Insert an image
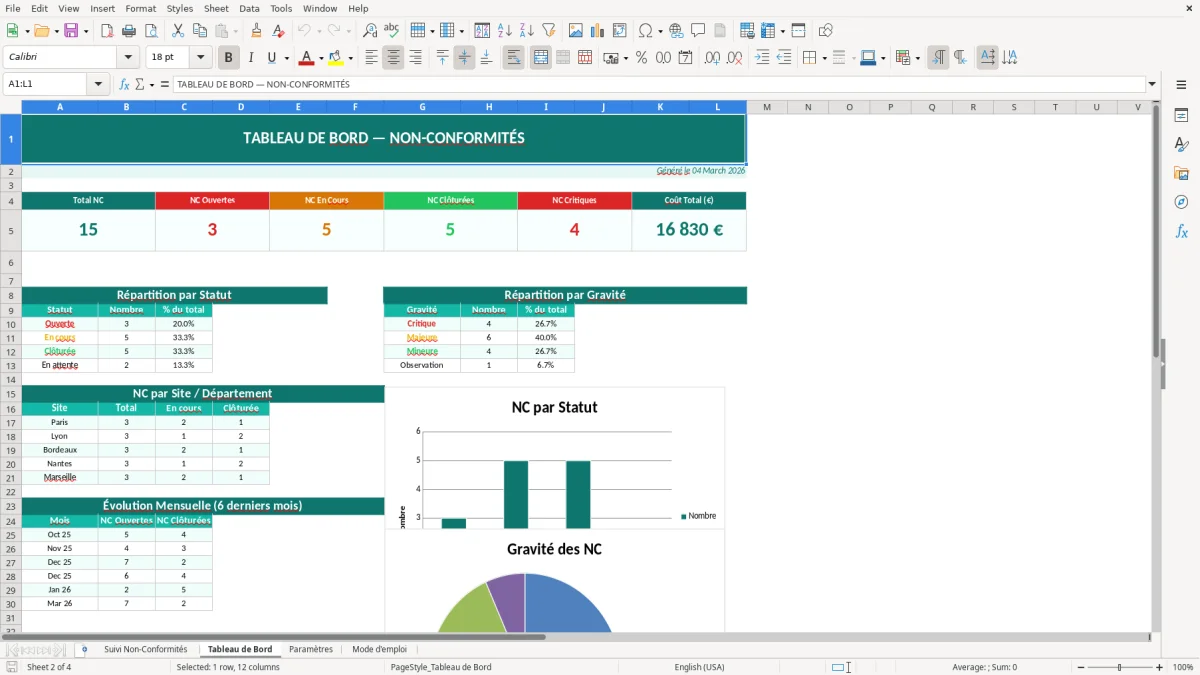This screenshot has height=675, width=1200. pyautogui.click(x=576, y=31)
